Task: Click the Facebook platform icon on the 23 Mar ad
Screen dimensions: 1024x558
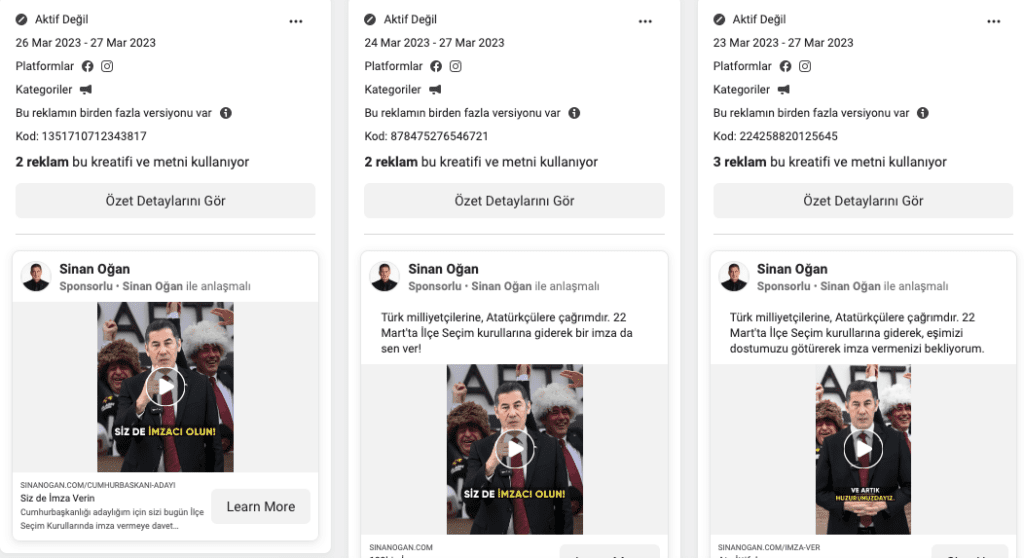Action: (x=786, y=66)
